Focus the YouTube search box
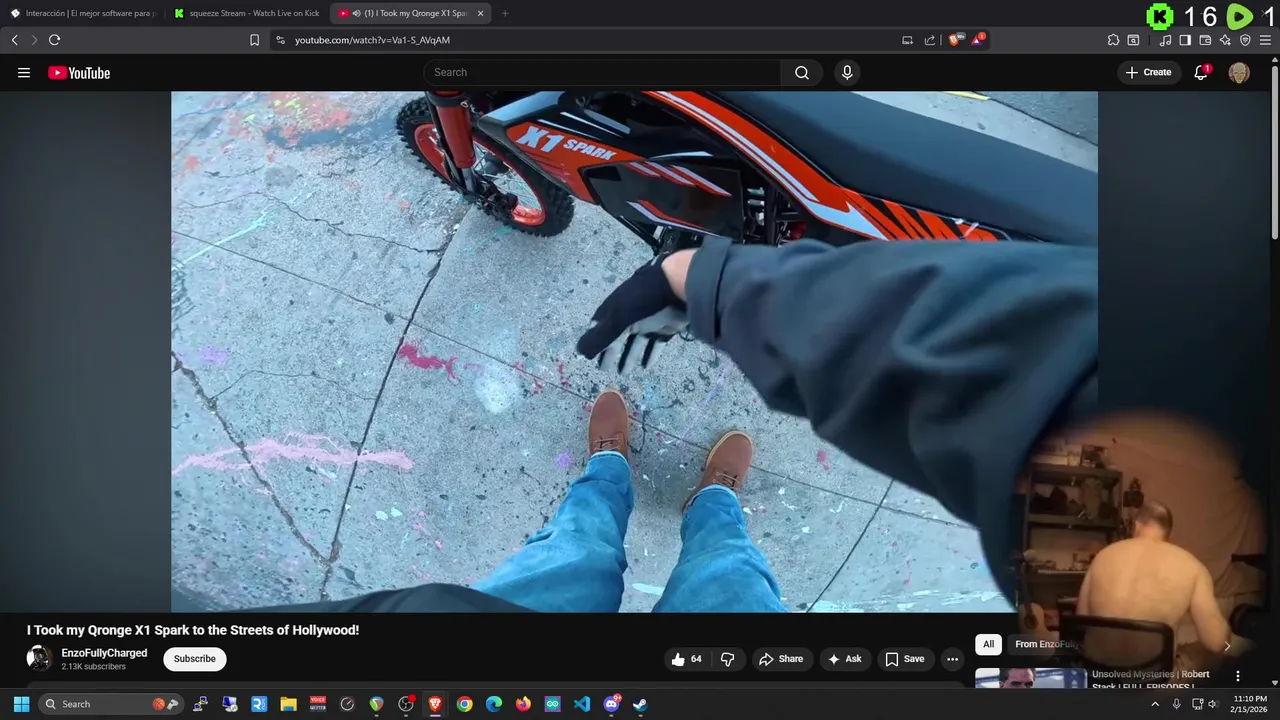Image resolution: width=1280 pixels, height=720 pixels. pos(602,72)
